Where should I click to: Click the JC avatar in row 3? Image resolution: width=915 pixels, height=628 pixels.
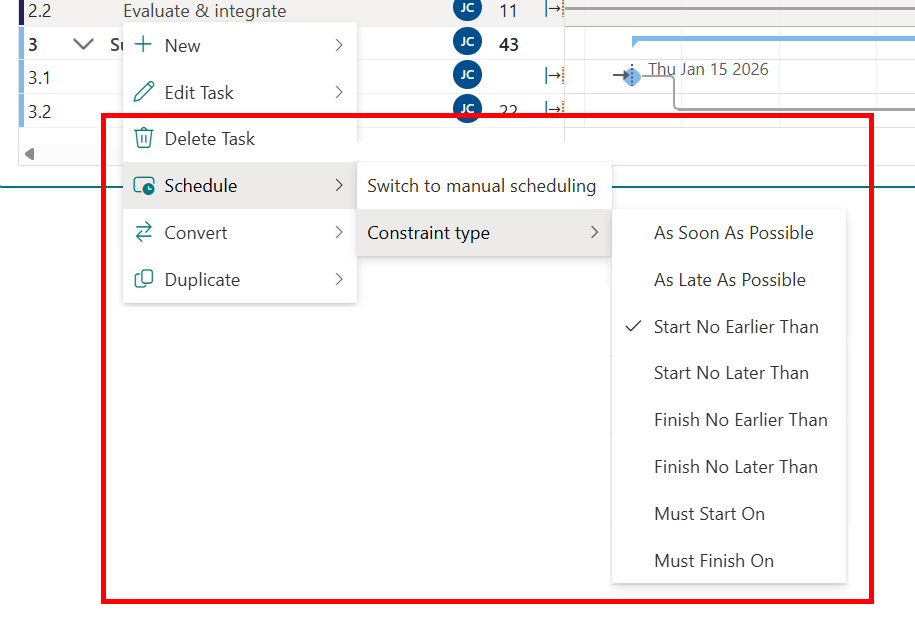[x=467, y=42]
